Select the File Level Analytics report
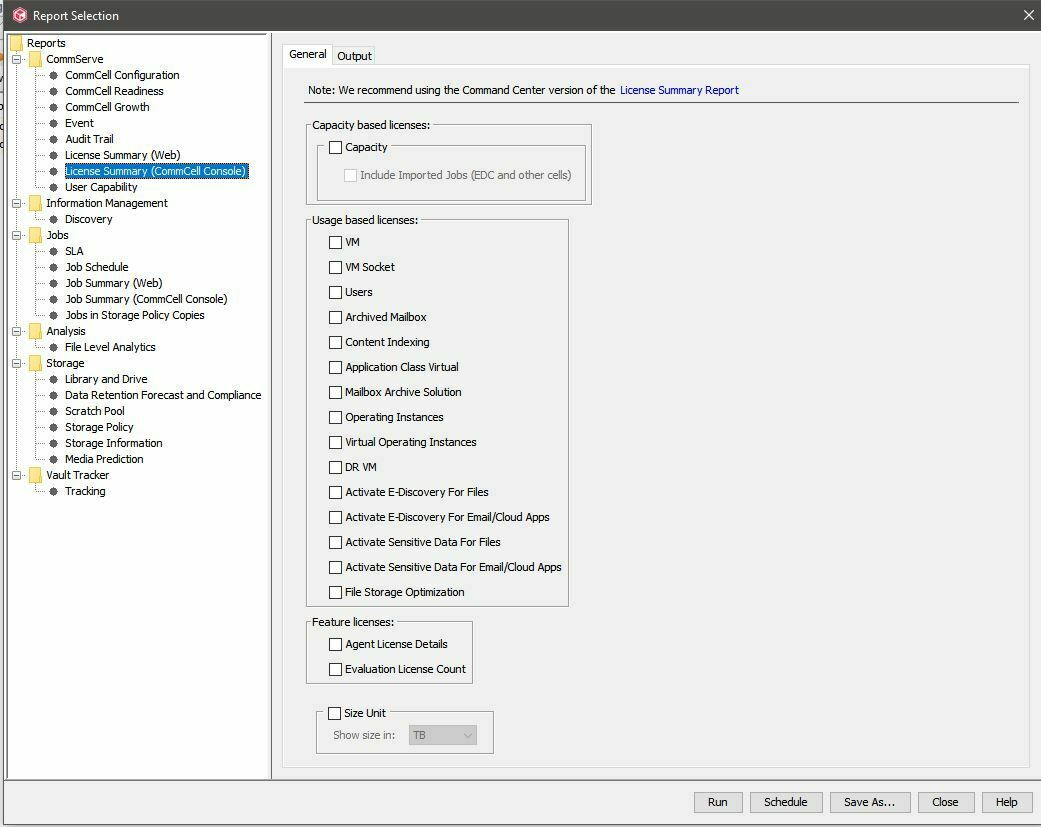 click(110, 347)
